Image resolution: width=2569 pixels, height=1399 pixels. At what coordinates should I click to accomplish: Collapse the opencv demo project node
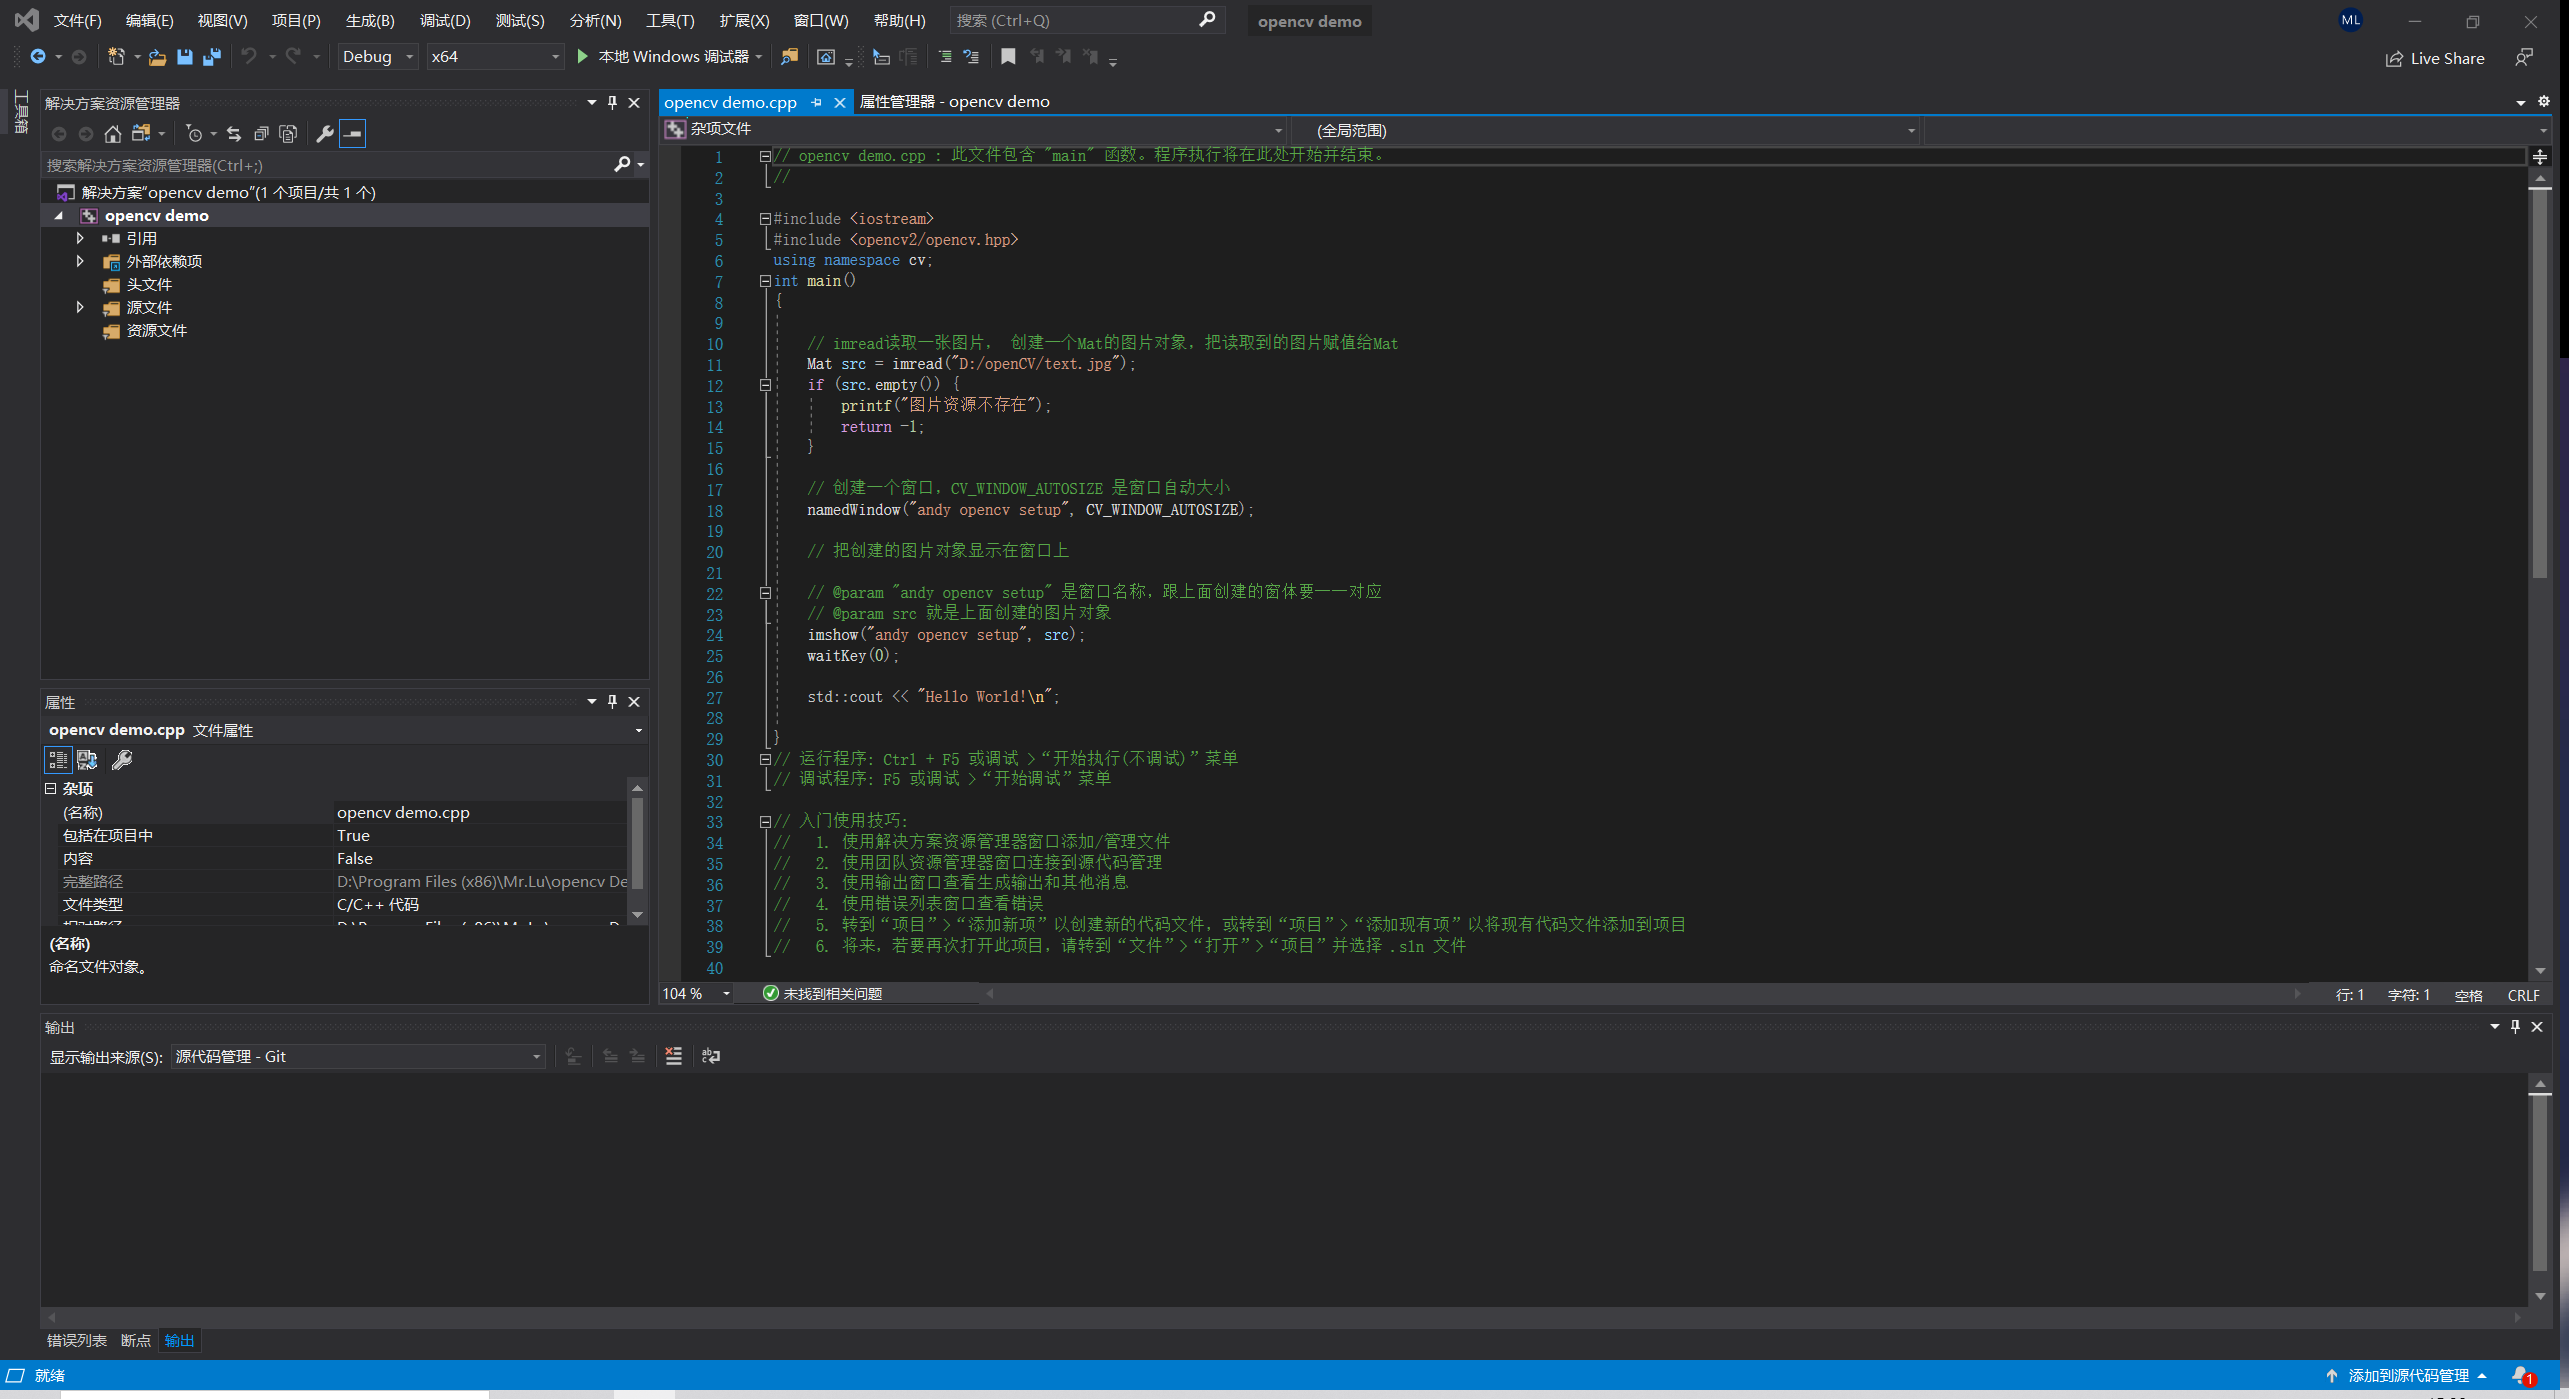tap(58, 215)
